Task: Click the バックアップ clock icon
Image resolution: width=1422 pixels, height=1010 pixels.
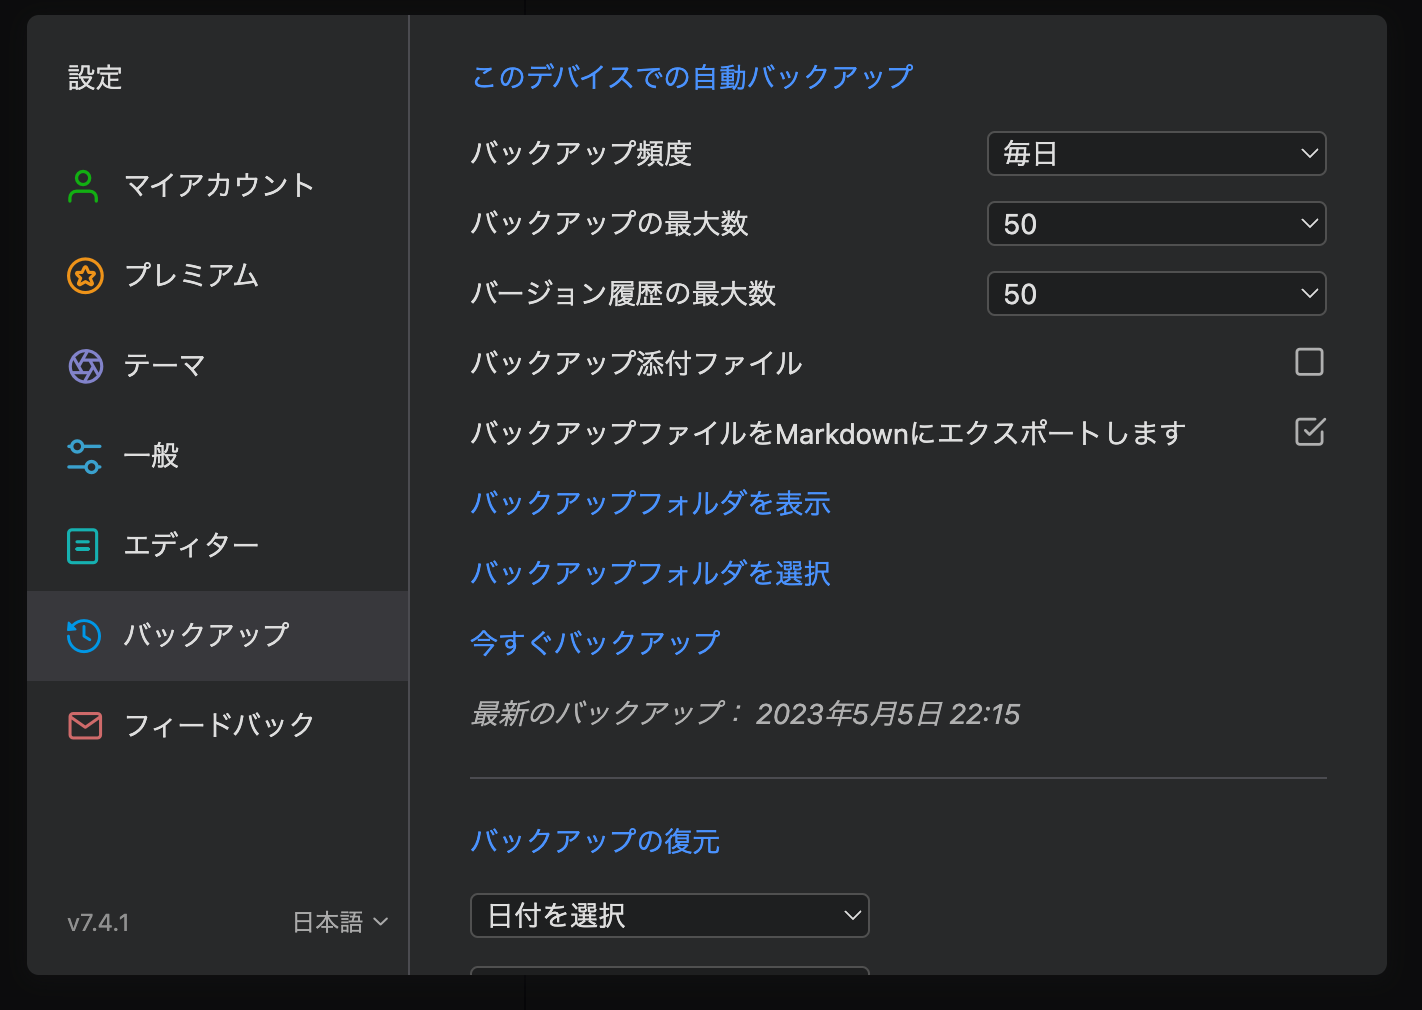Action: (x=85, y=636)
